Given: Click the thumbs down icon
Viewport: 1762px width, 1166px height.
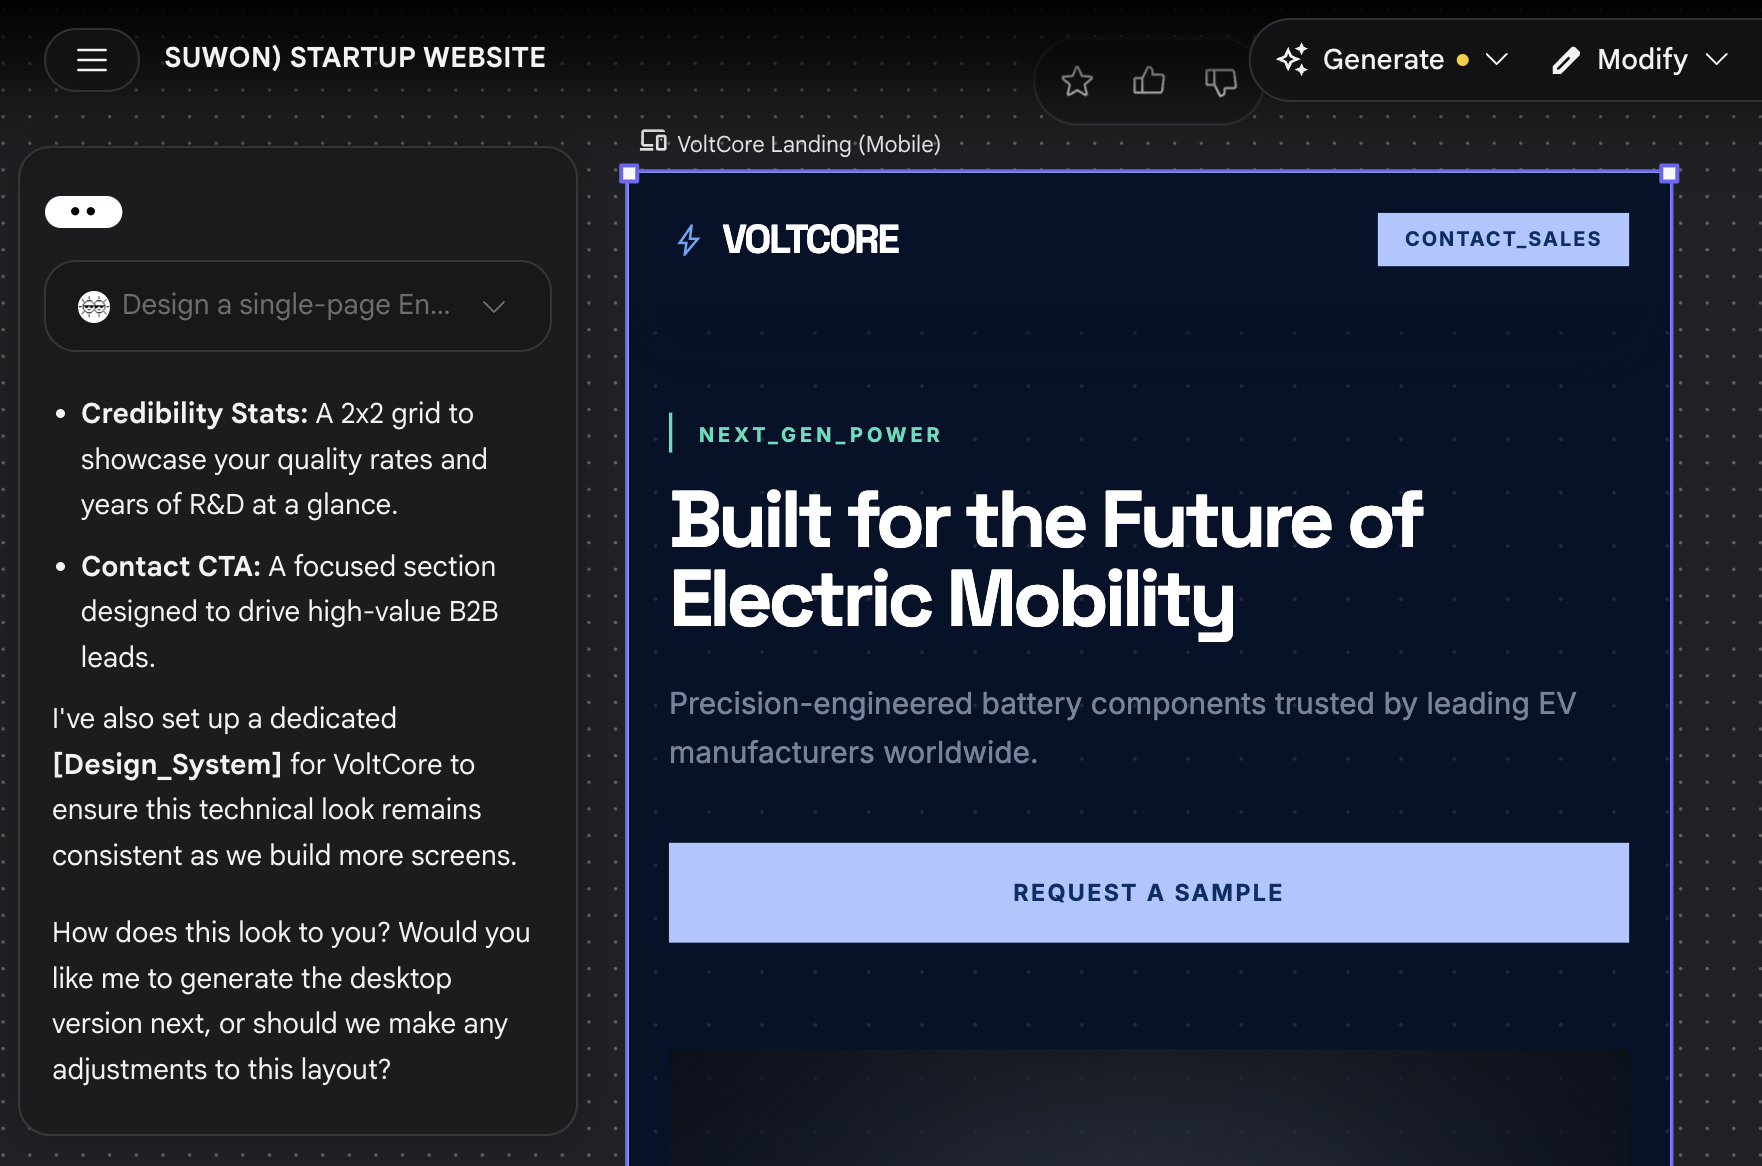Looking at the screenshot, I should coord(1221,81).
